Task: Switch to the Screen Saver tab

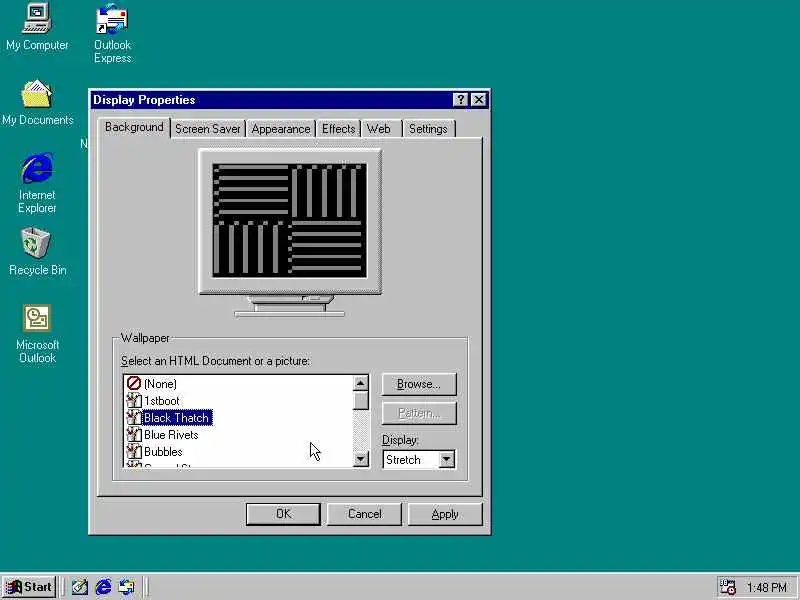Action: coord(208,129)
